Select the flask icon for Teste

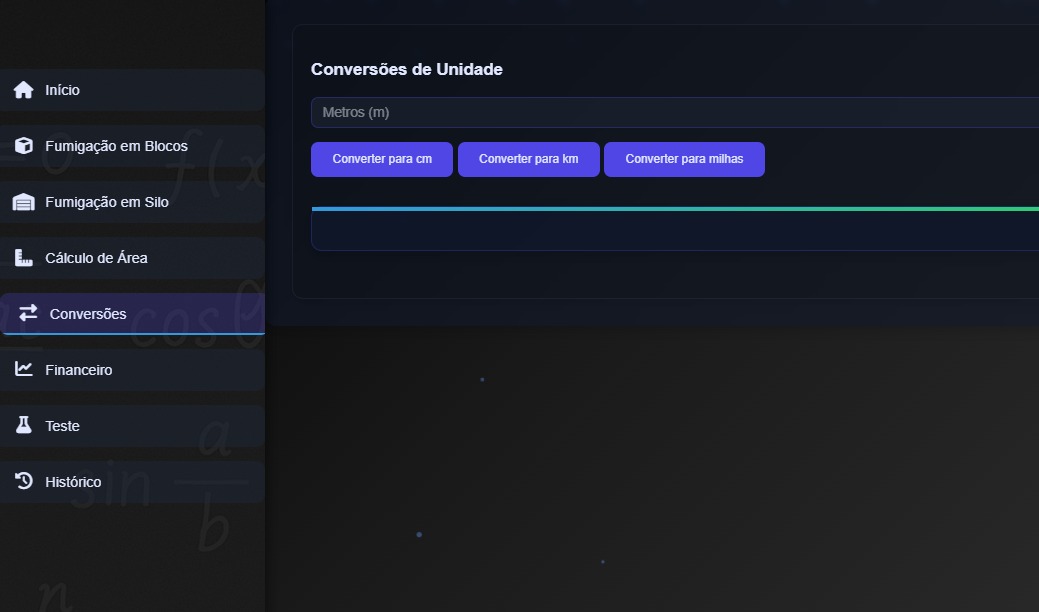point(24,426)
